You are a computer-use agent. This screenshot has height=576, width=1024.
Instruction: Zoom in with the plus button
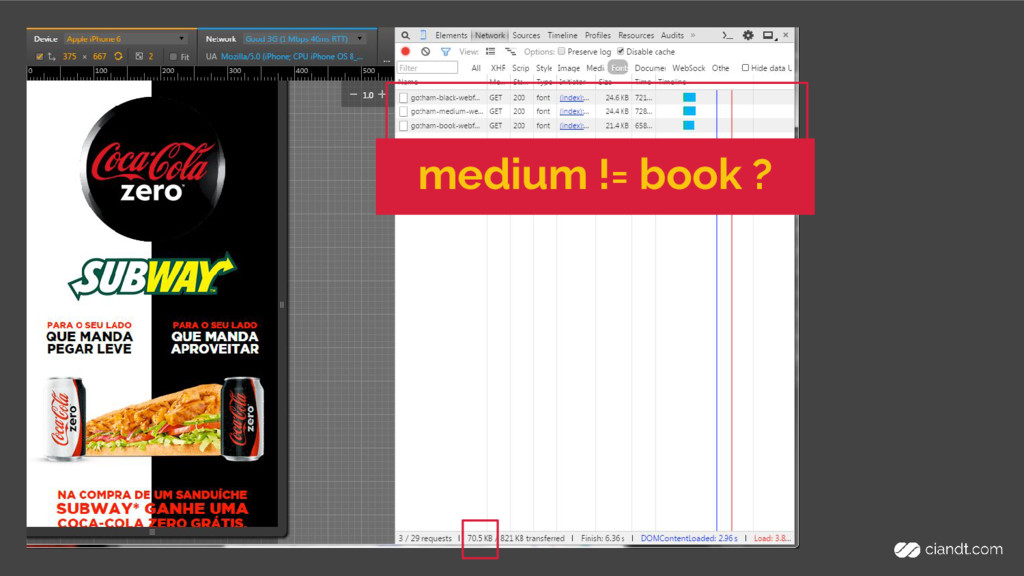click(x=382, y=95)
